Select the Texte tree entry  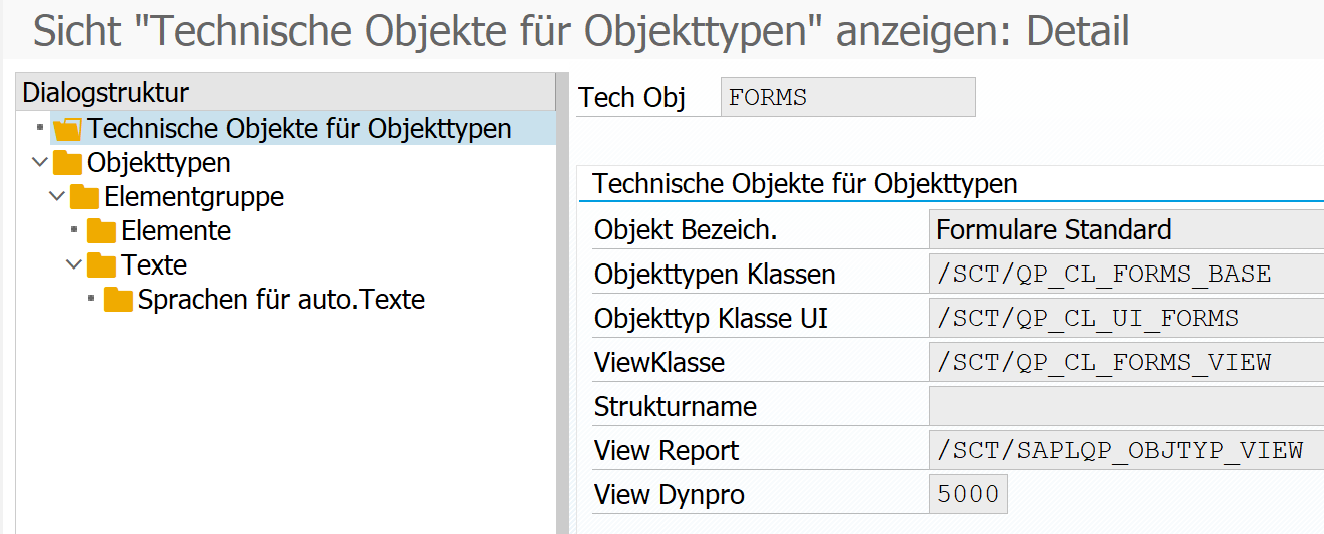click(154, 265)
